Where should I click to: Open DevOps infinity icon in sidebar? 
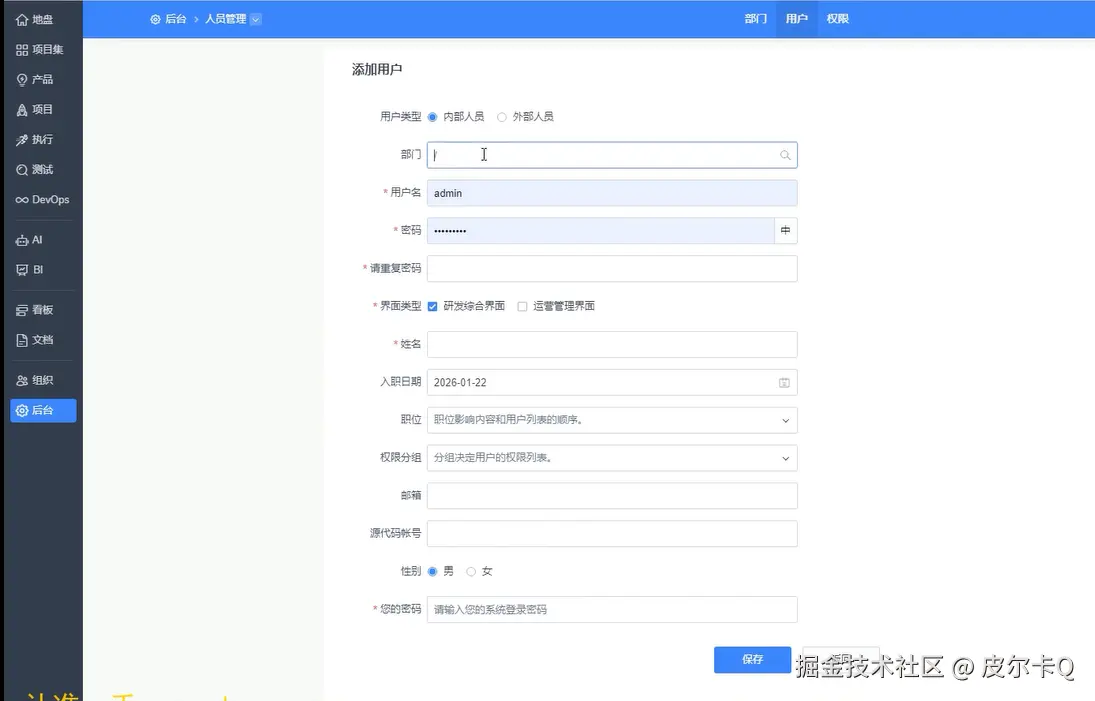tap(22, 200)
